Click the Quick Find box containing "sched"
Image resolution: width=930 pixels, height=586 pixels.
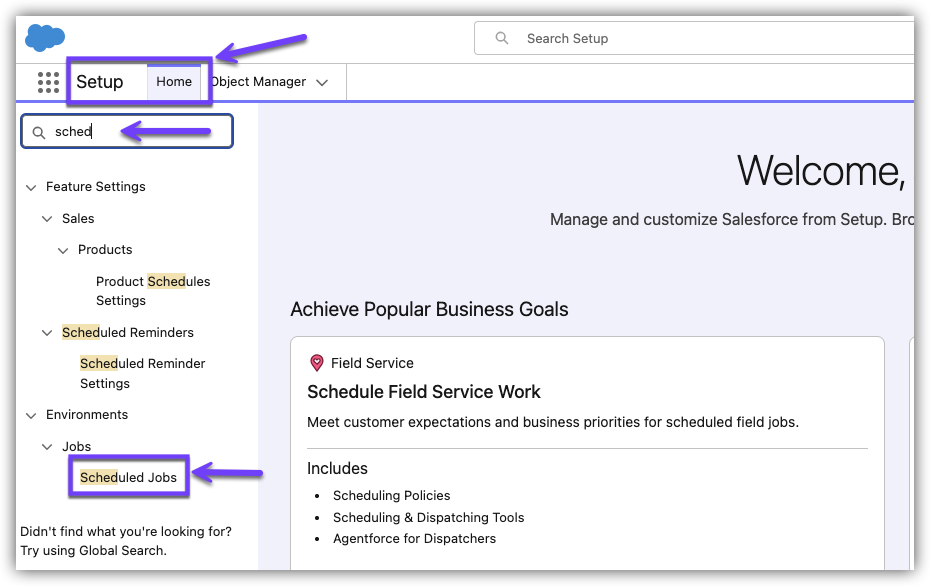pyautogui.click(x=140, y=132)
